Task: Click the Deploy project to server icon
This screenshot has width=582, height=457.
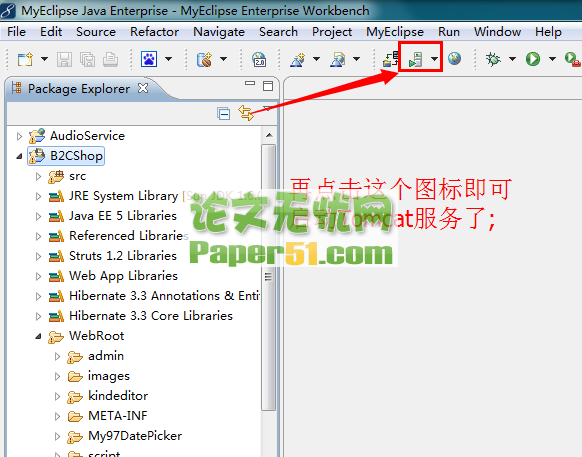Action: point(391,59)
